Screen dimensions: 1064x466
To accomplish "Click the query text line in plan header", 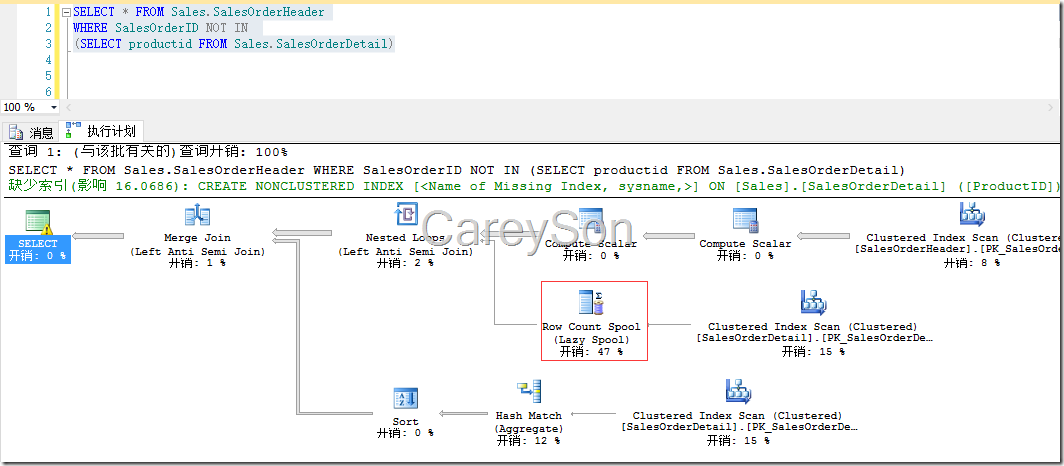I will [457, 170].
